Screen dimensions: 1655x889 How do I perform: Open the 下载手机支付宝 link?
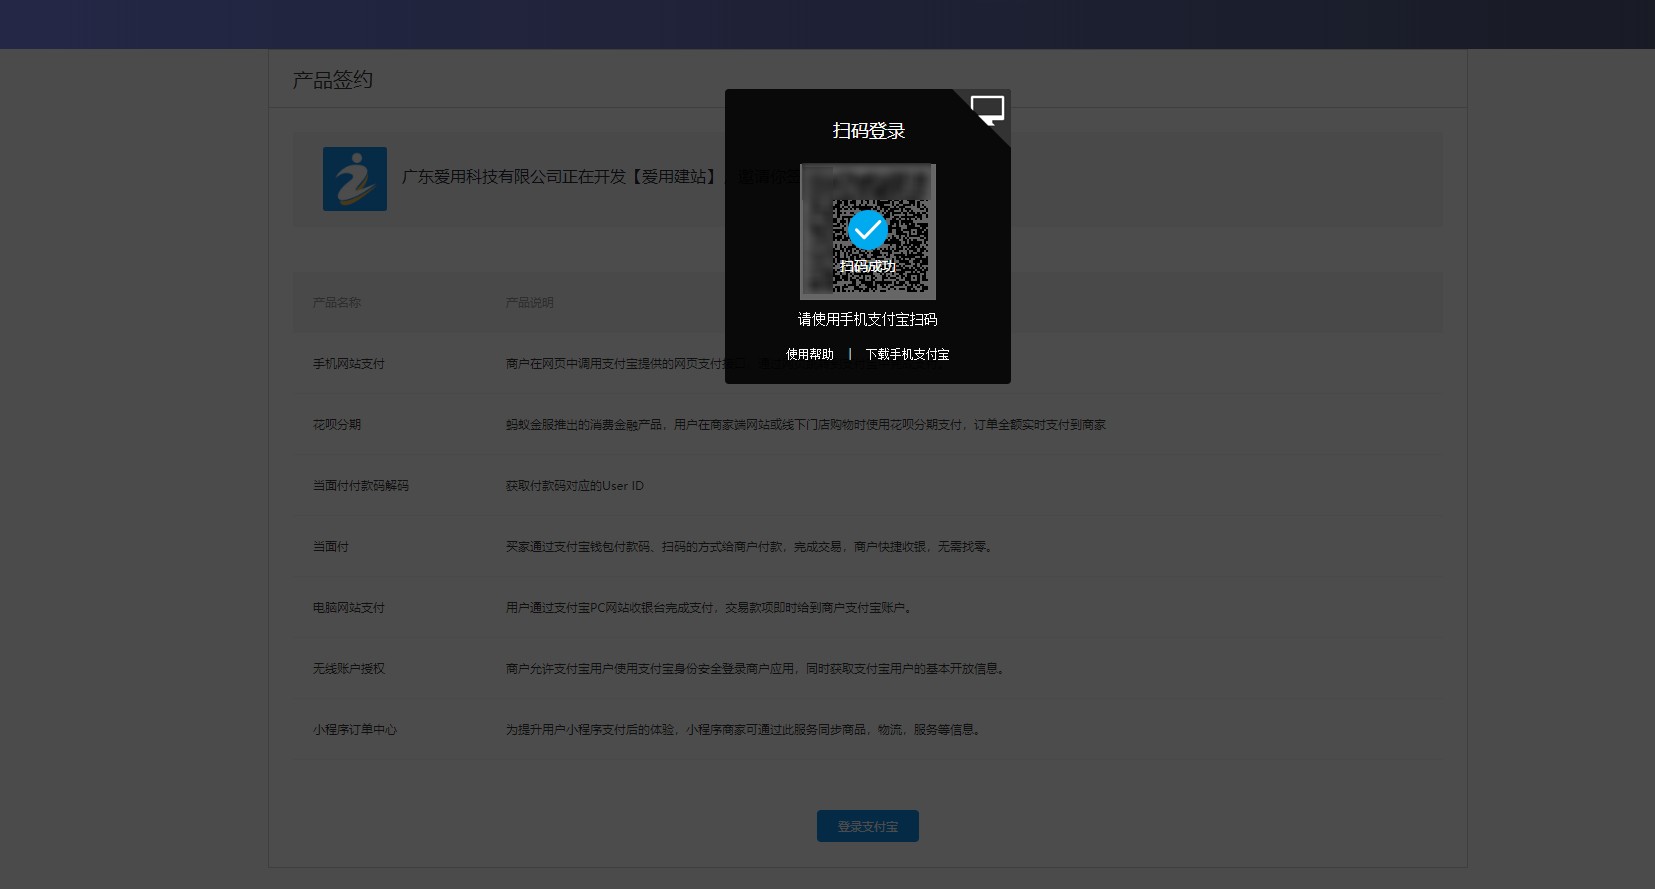(908, 354)
